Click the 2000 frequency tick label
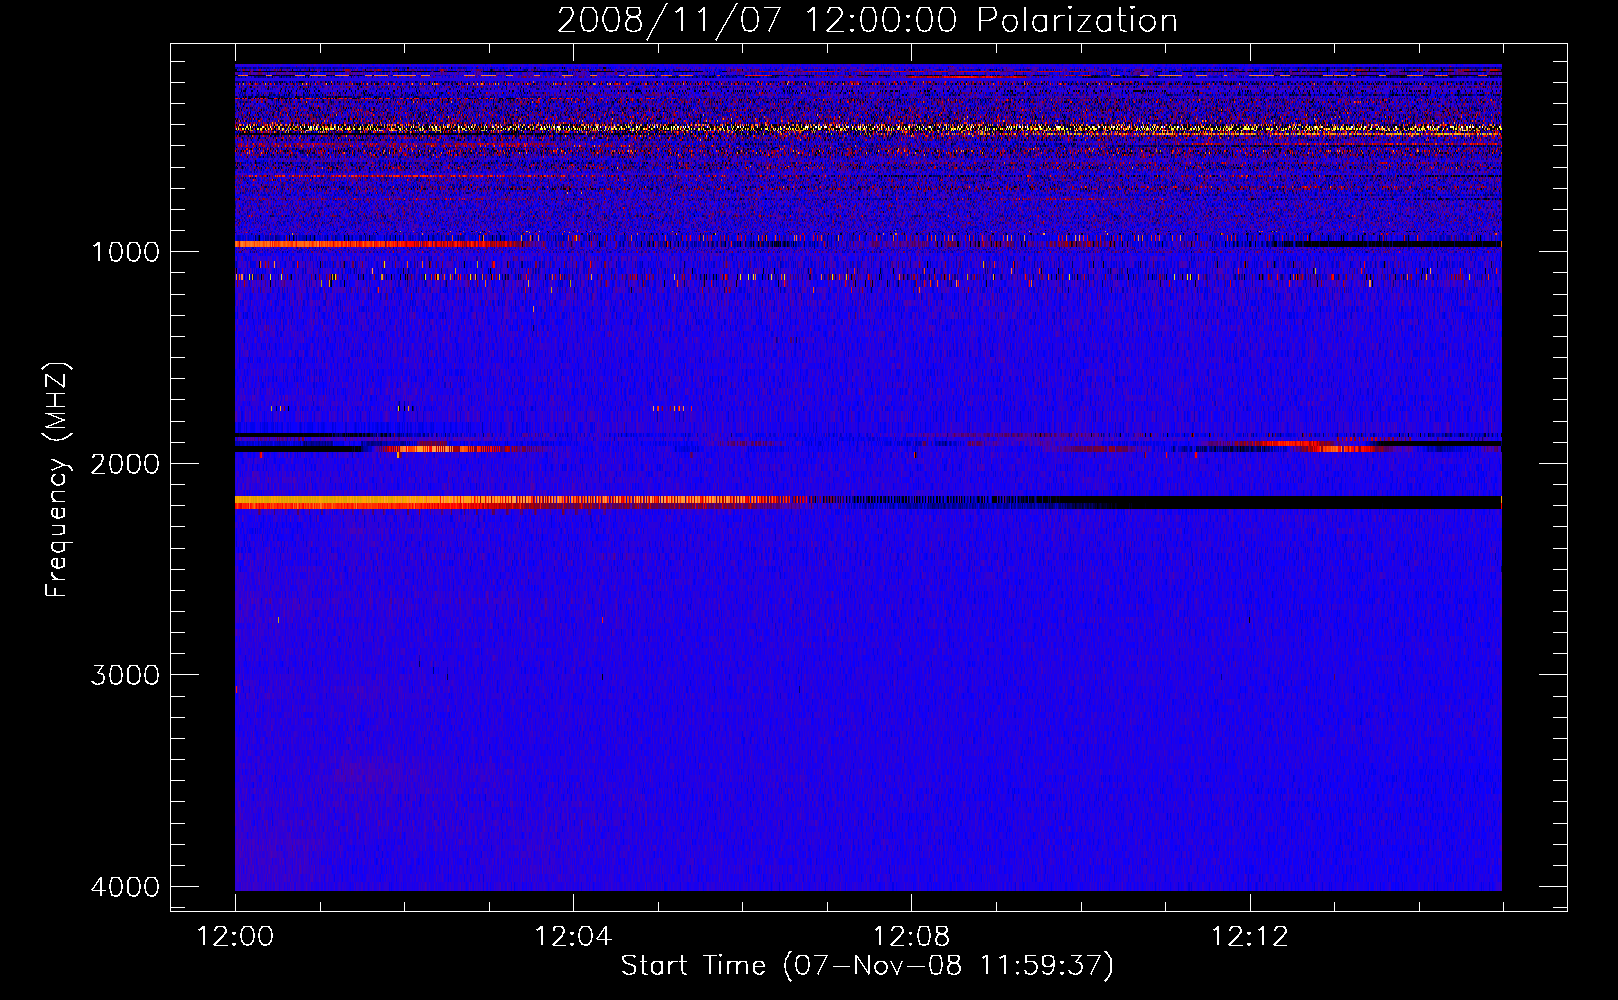 [x=125, y=463]
